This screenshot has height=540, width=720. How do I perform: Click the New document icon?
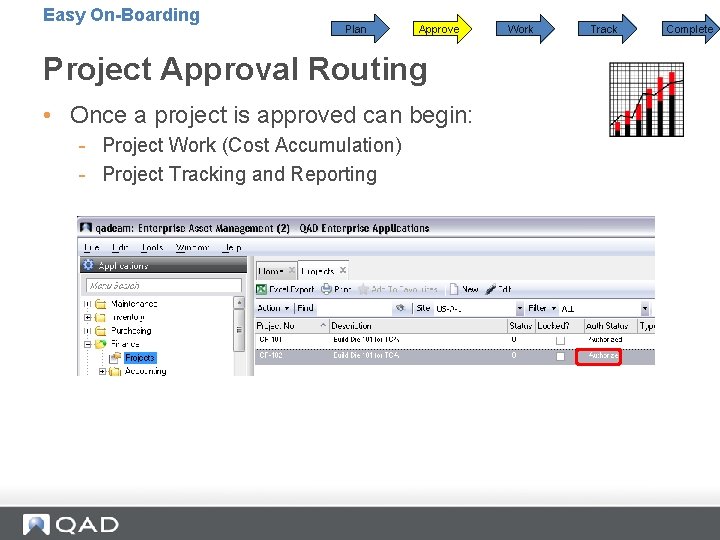(x=454, y=289)
